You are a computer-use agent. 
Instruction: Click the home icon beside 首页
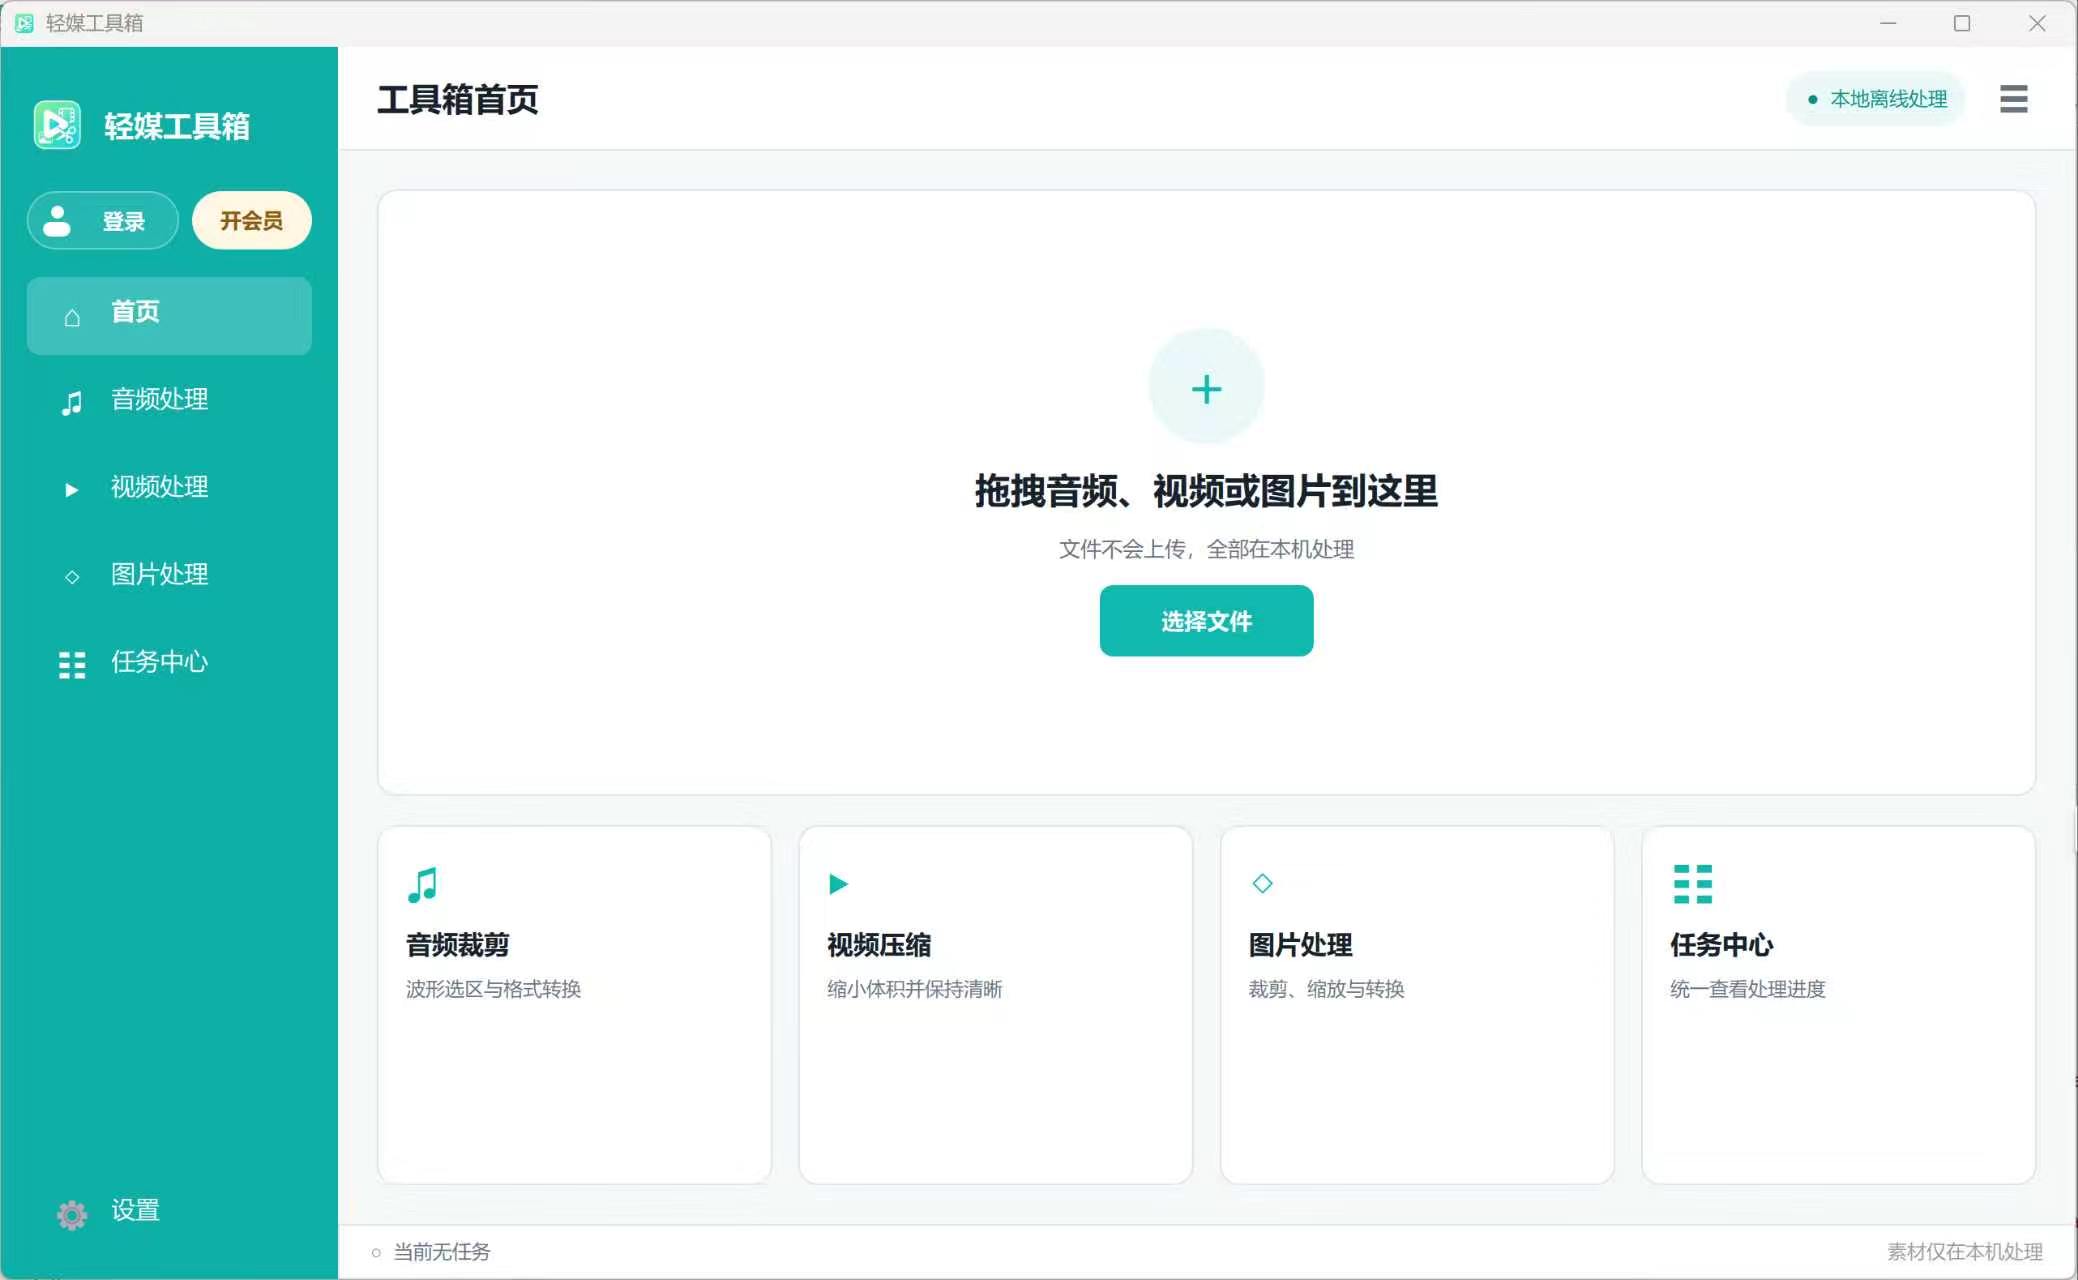72,317
